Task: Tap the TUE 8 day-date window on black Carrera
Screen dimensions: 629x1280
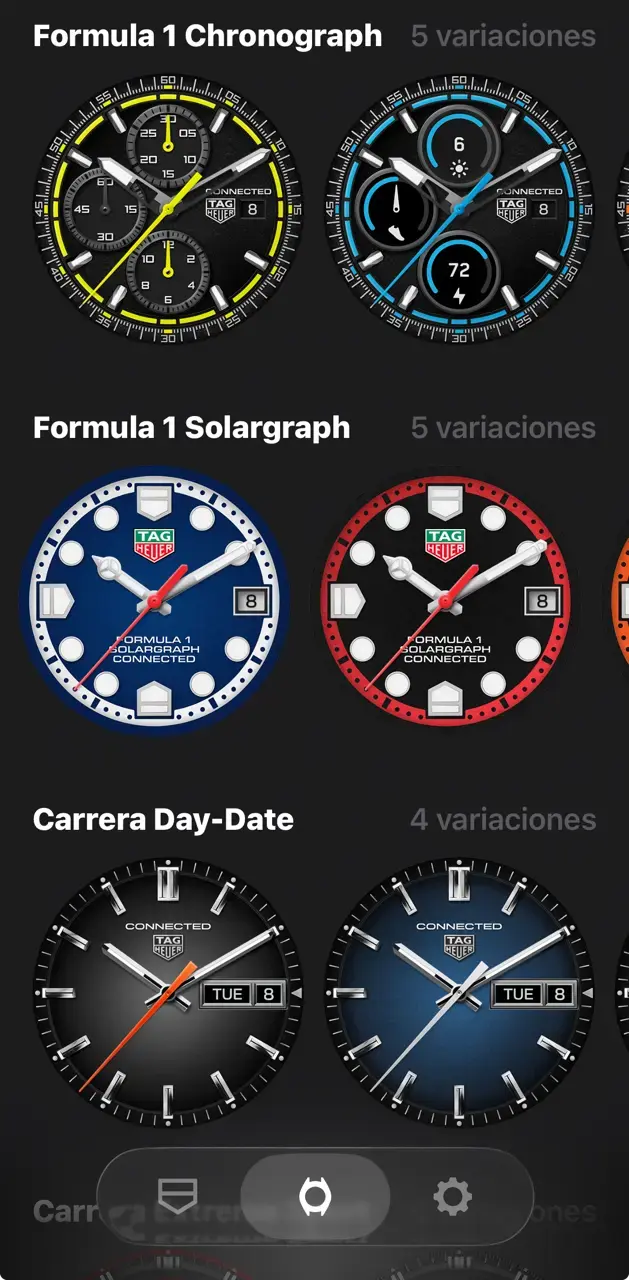Action: pos(243,994)
